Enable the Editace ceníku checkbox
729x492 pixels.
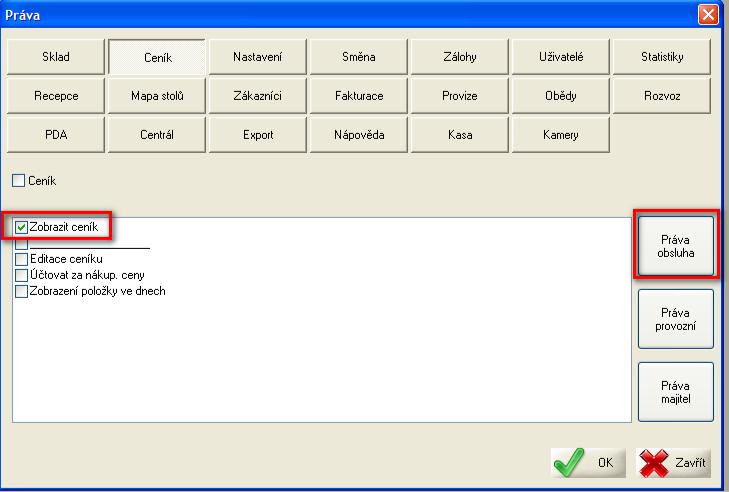pos(22,259)
